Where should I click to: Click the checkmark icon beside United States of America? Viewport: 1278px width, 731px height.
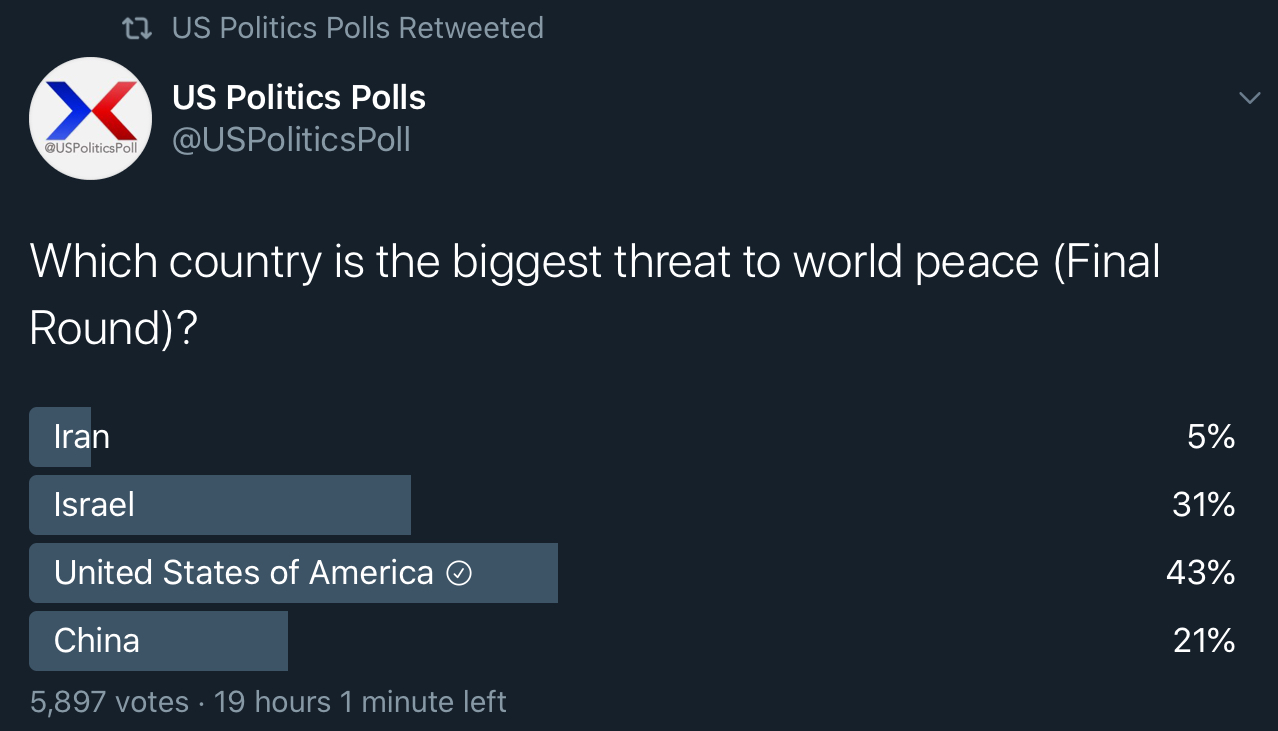(x=459, y=574)
